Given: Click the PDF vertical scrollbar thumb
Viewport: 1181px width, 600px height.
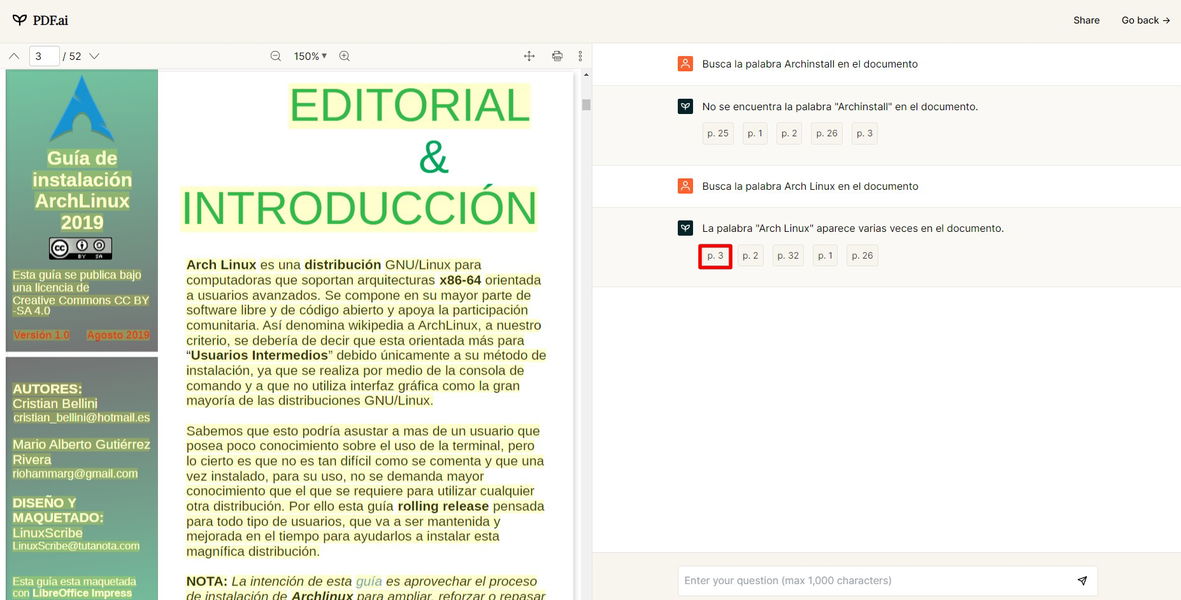Looking at the screenshot, I should click(586, 105).
